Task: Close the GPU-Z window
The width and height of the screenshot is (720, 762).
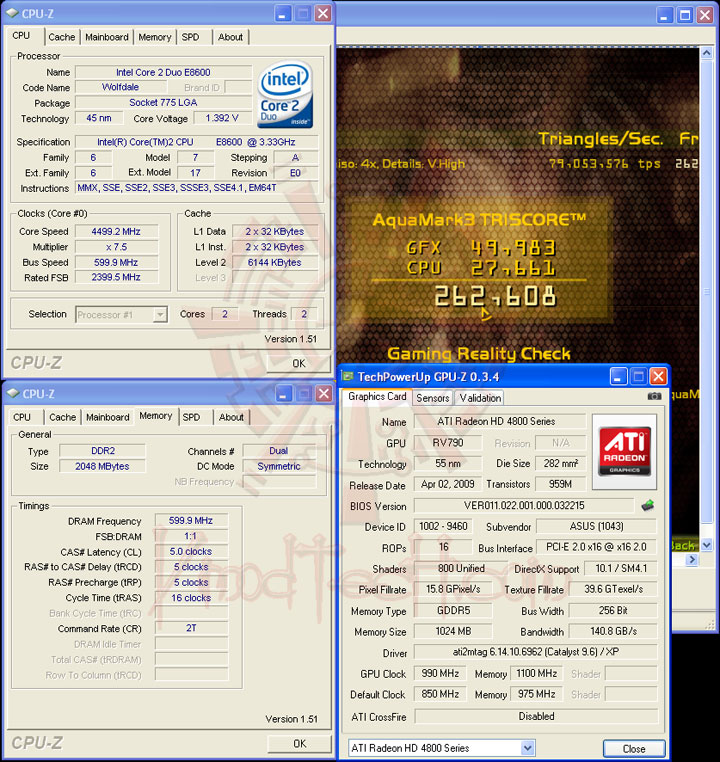Action: pyautogui.click(x=658, y=376)
